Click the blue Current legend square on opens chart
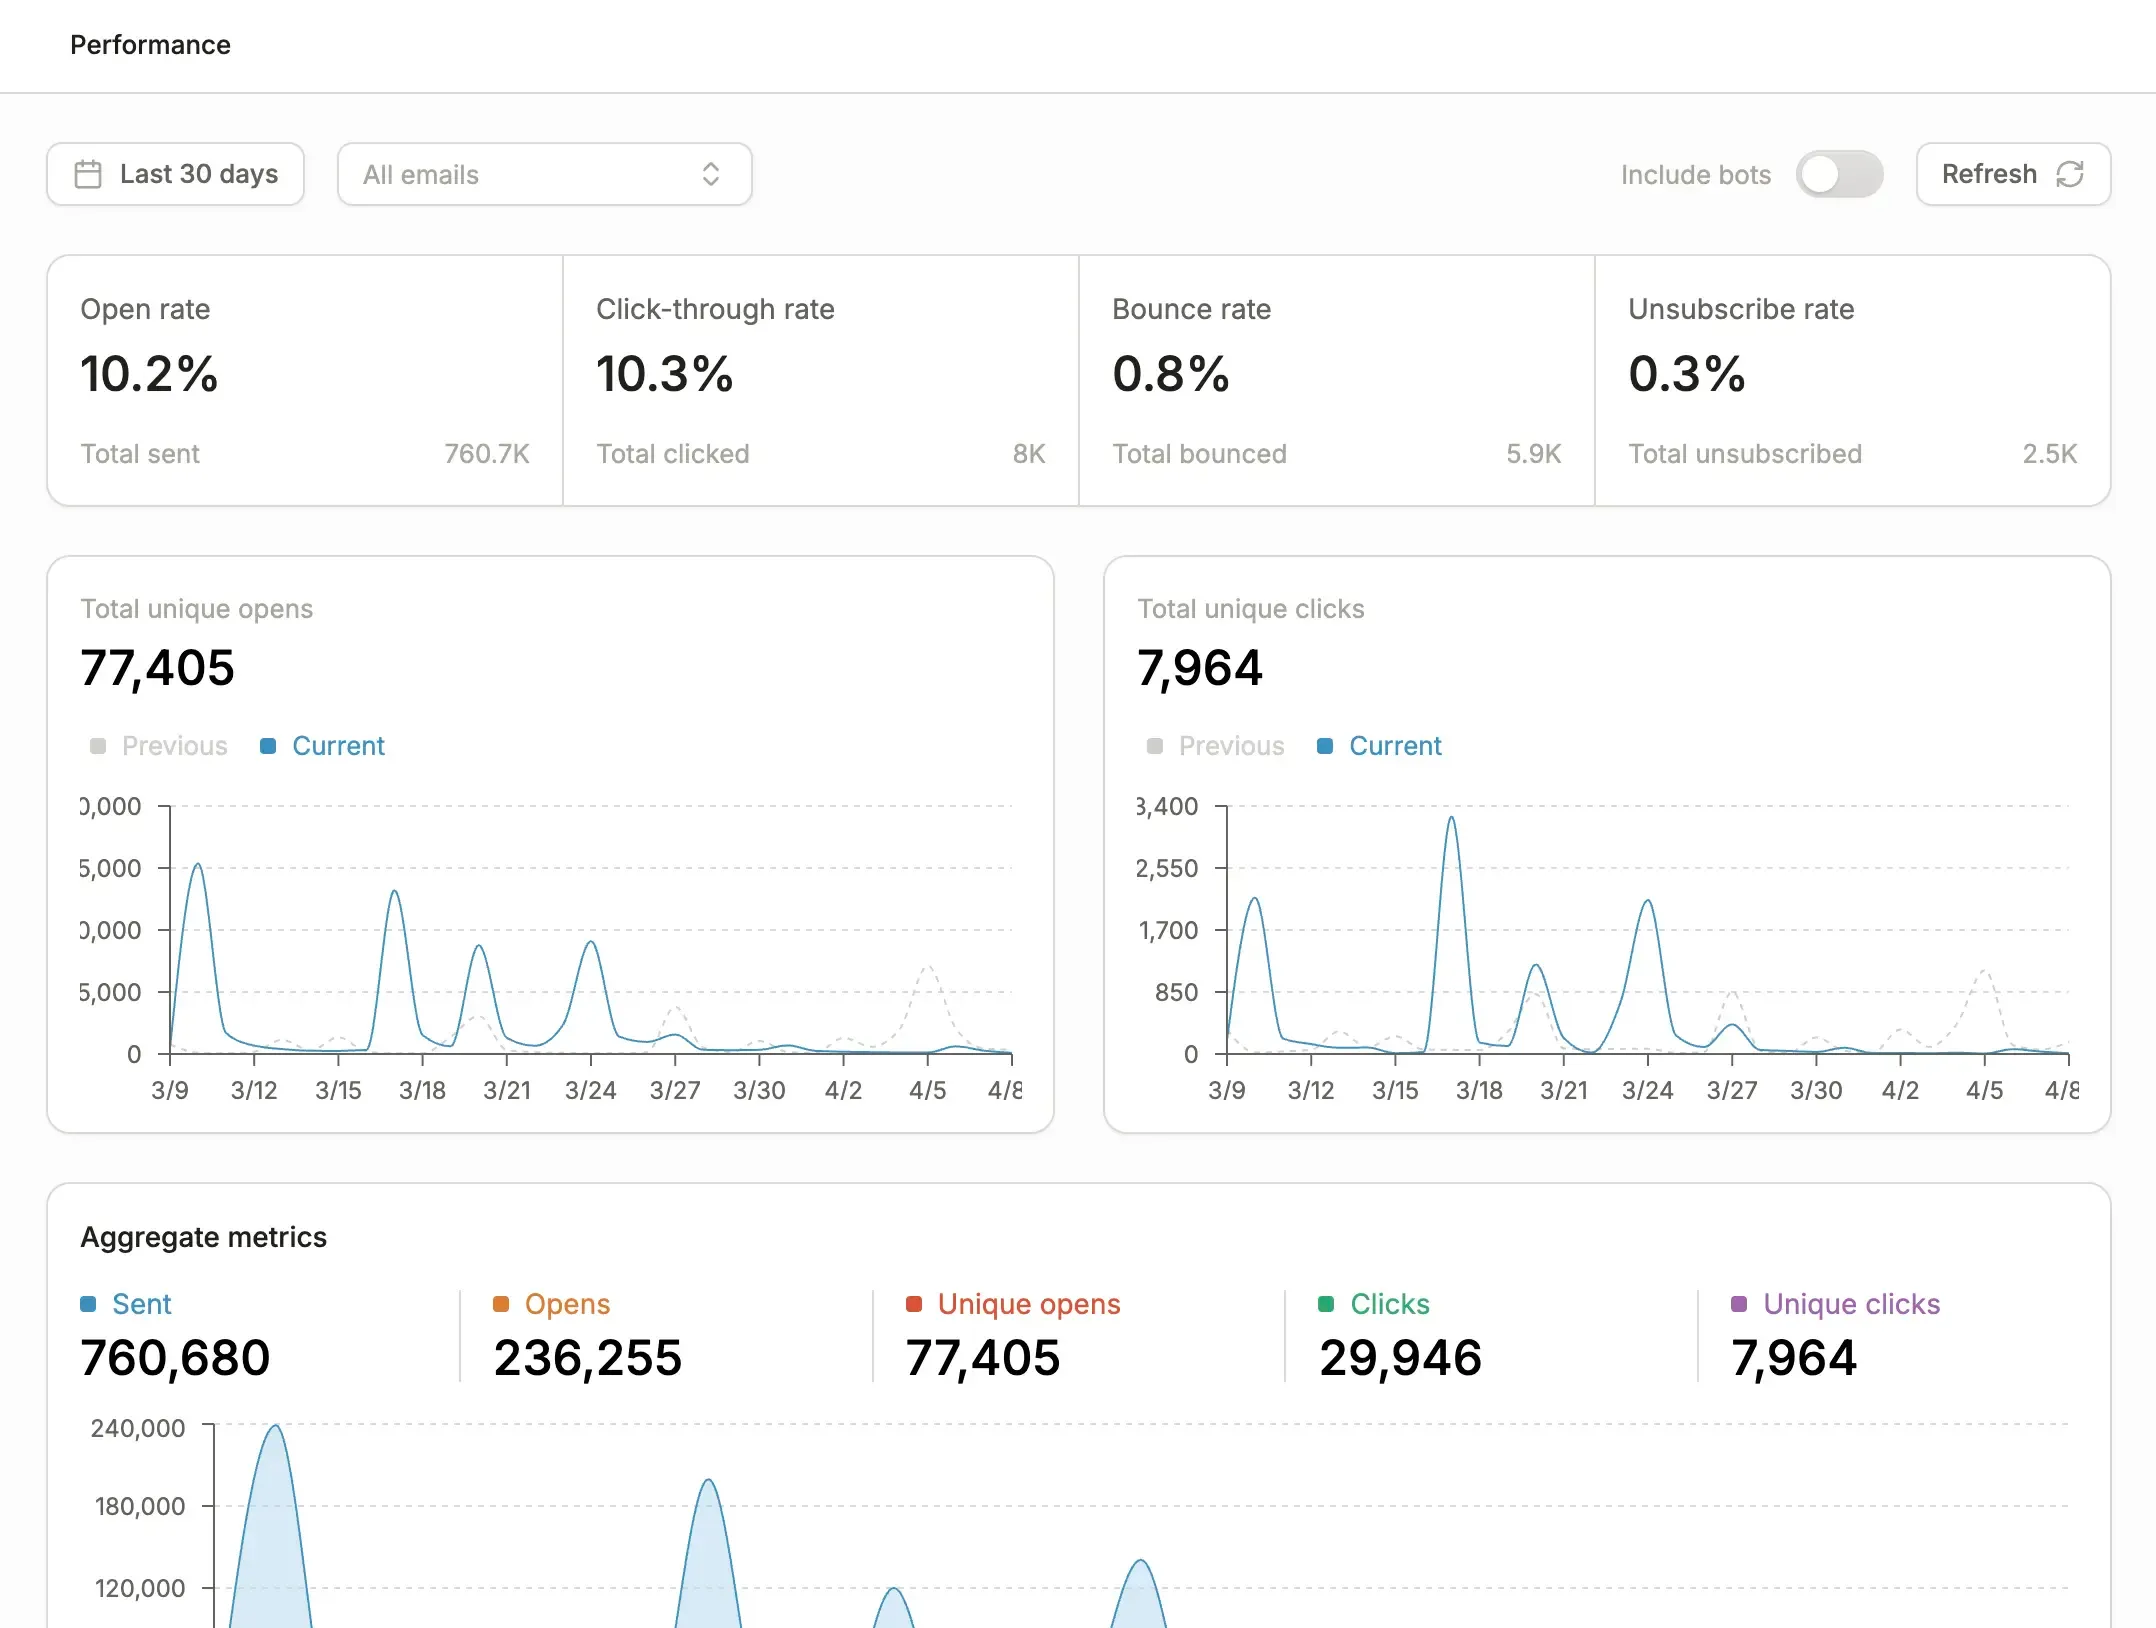 (x=268, y=746)
